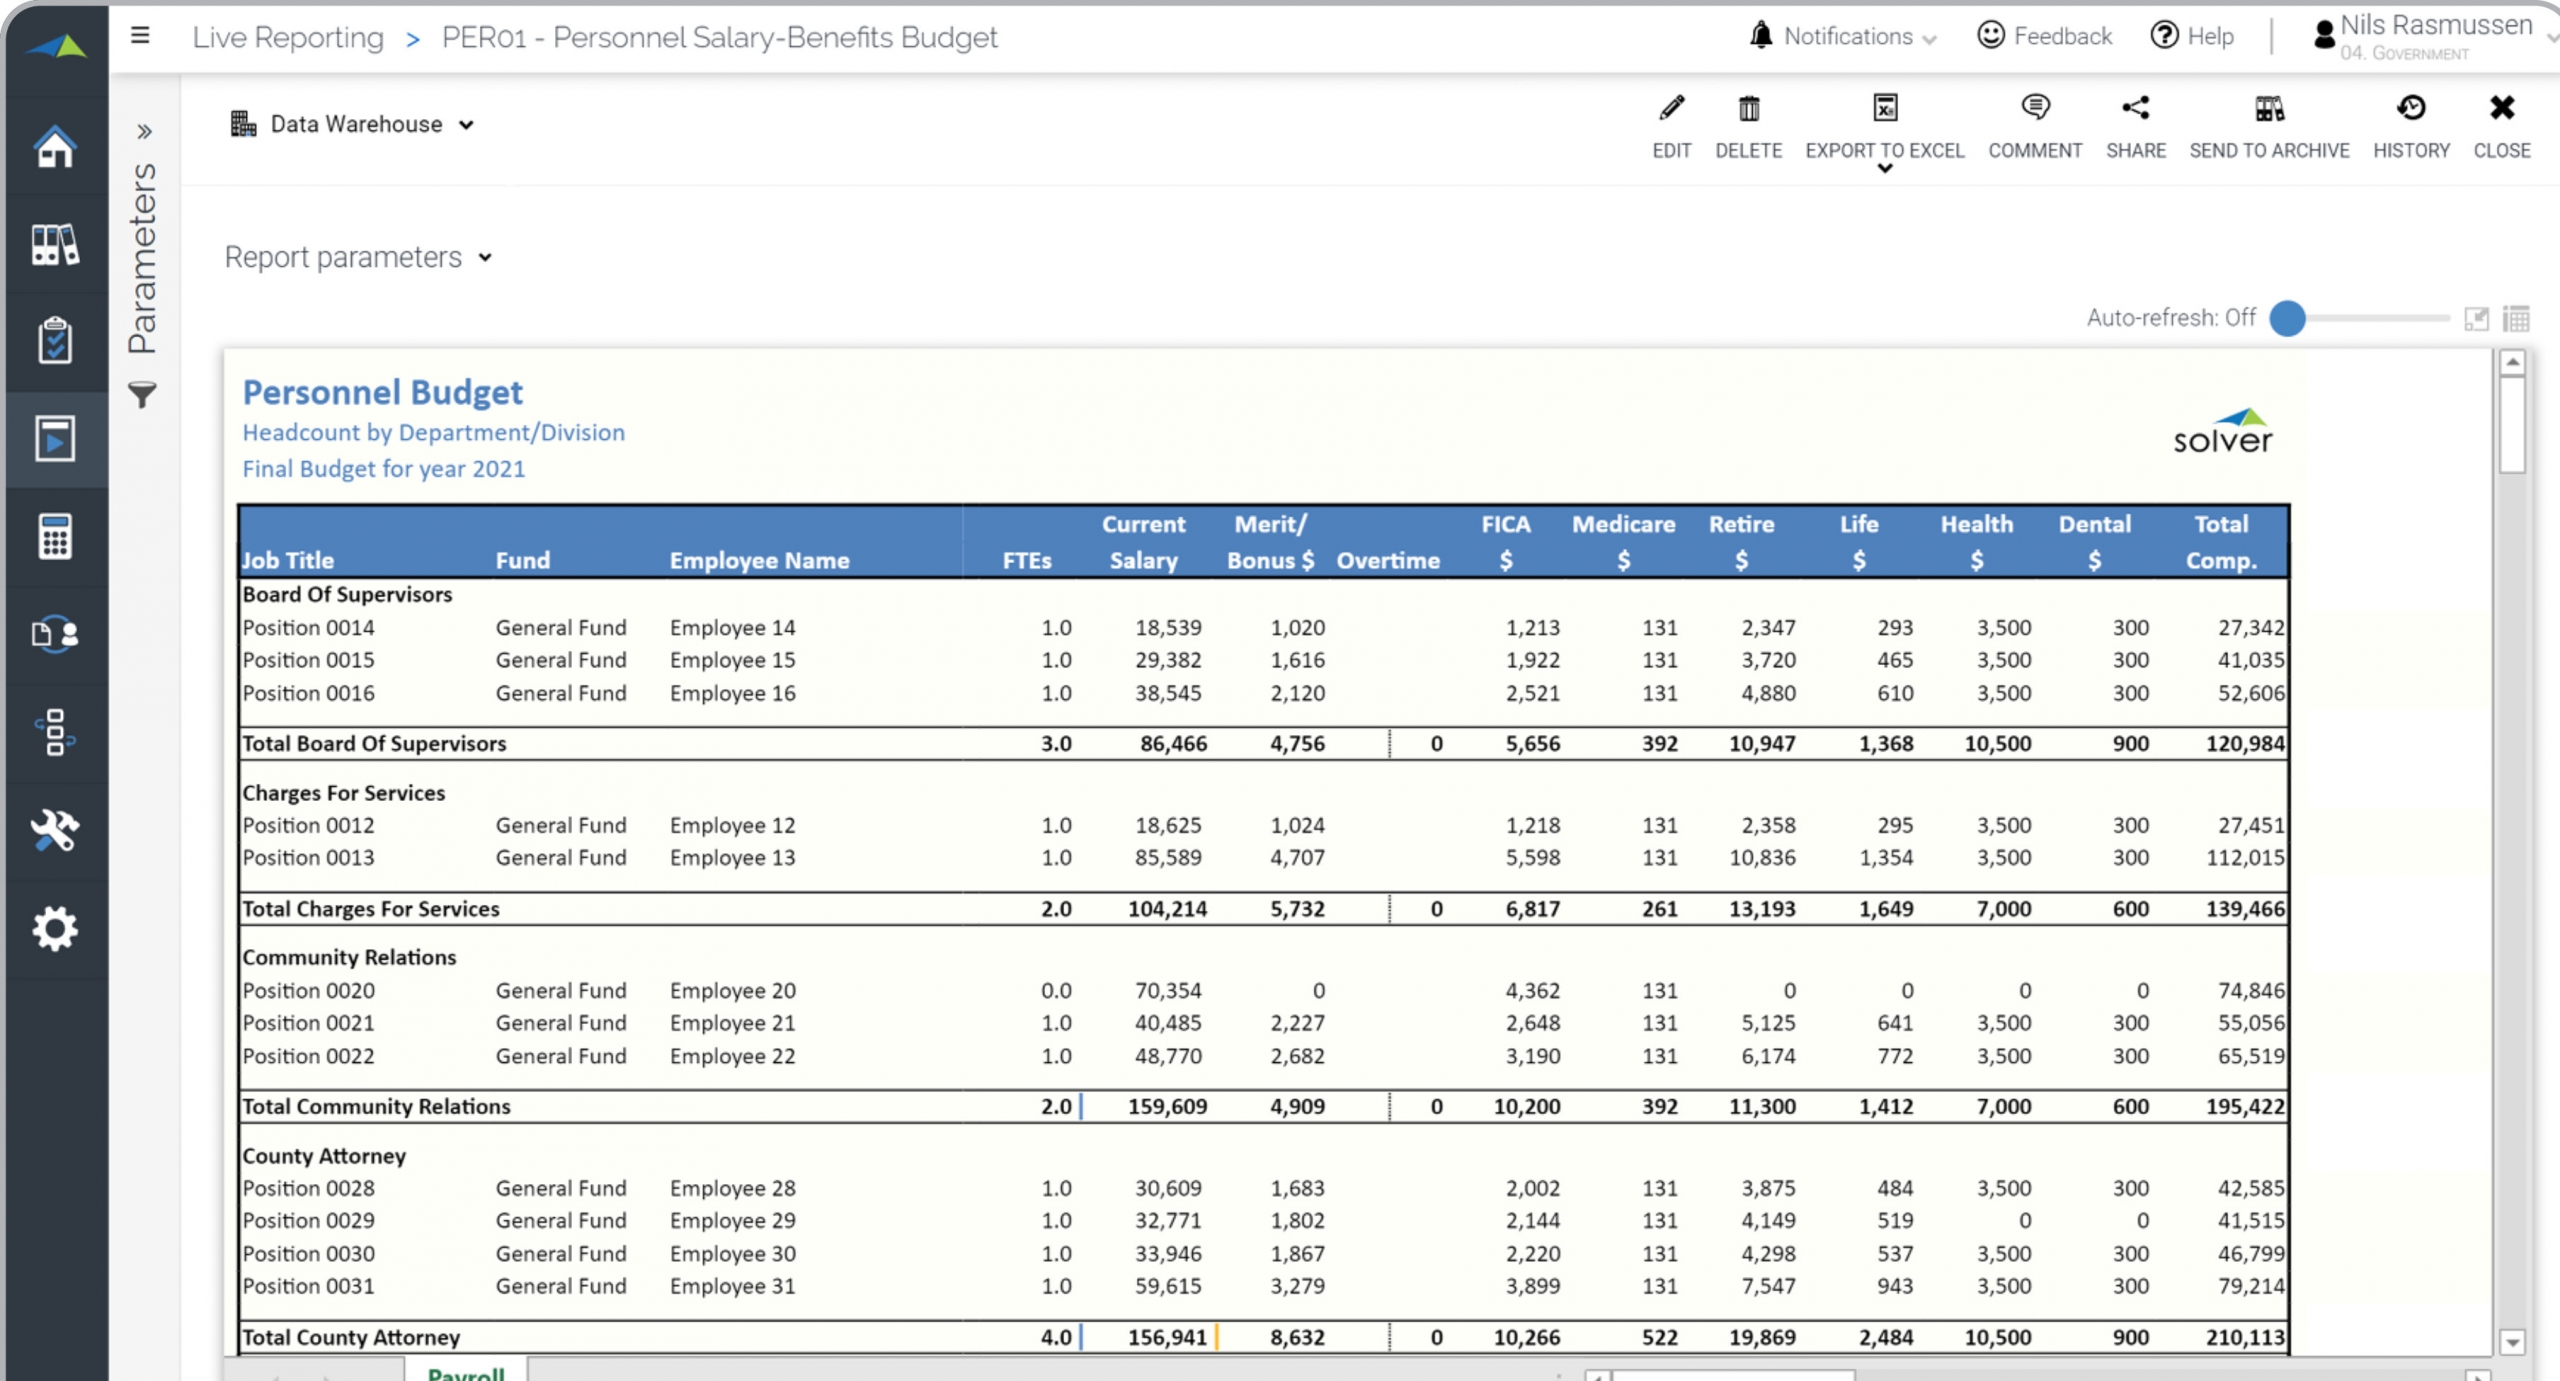2560x1381 pixels.
Task: Click the filter funnel icon
Action: click(143, 395)
